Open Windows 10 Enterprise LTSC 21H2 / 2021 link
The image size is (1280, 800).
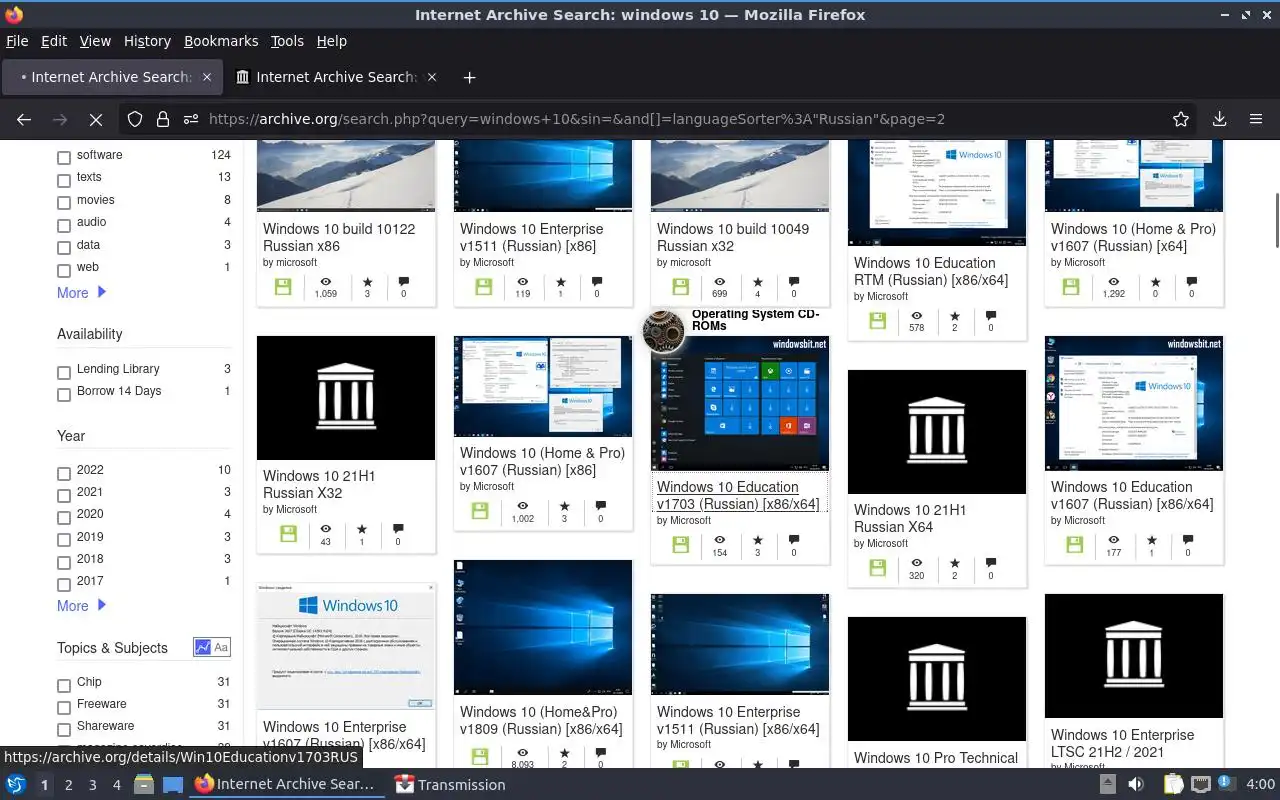pyautogui.click(x=1122, y=743)
